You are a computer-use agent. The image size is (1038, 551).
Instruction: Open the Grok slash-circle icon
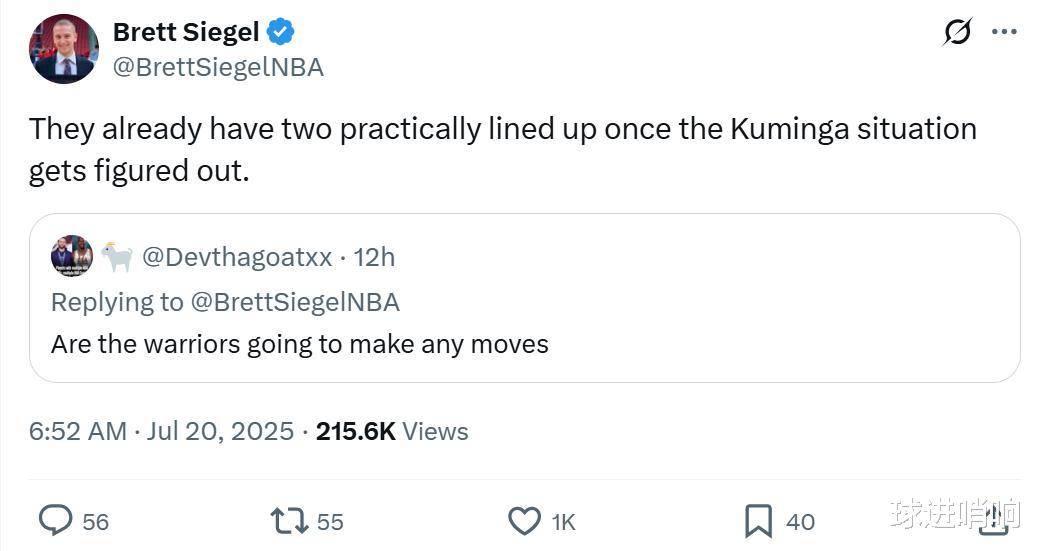[957, 31]
